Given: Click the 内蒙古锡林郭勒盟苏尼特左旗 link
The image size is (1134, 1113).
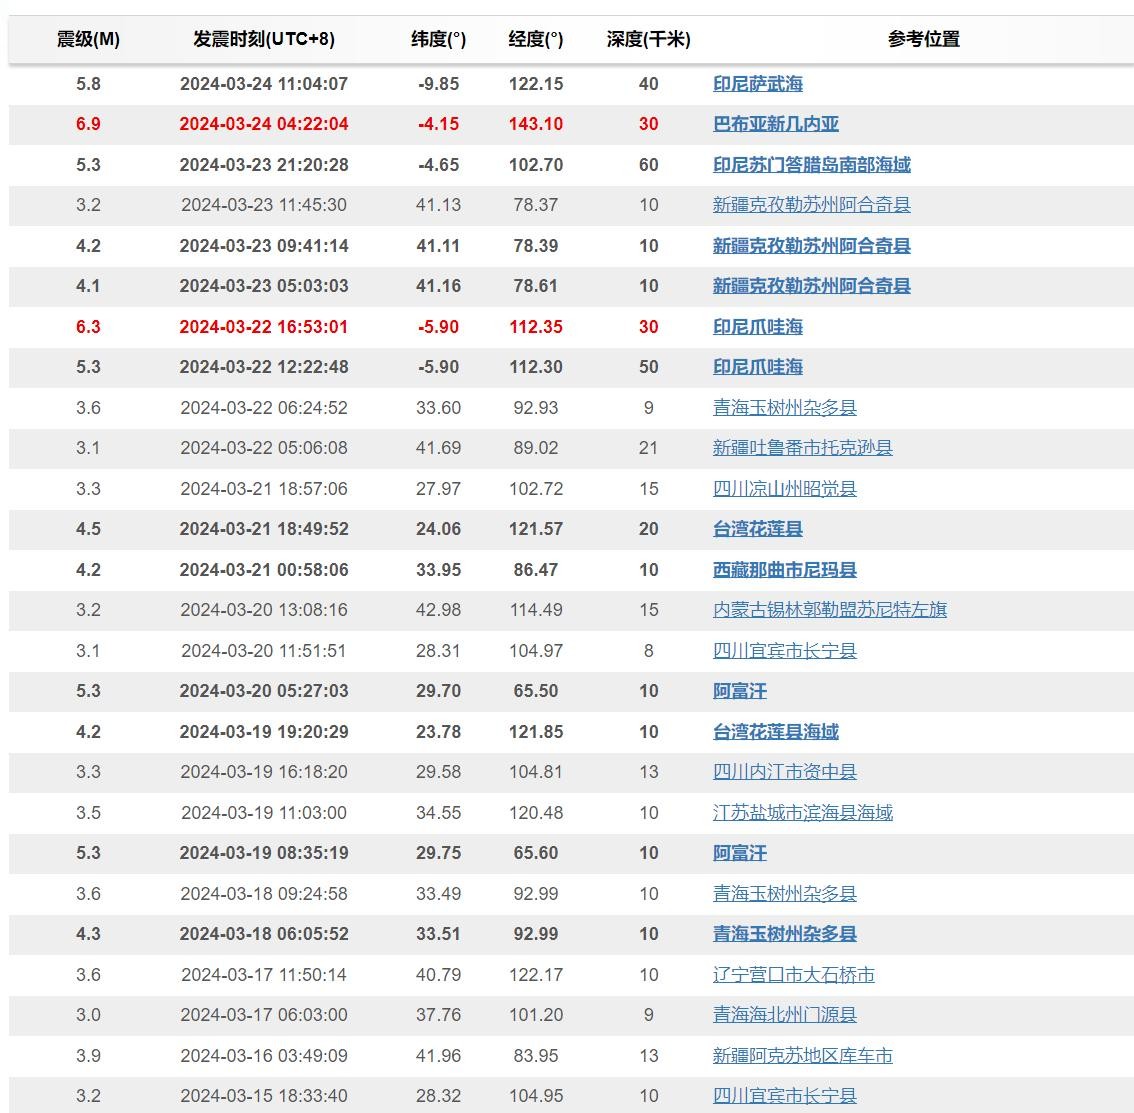Looking at the screenshot, I should (829, 610).
